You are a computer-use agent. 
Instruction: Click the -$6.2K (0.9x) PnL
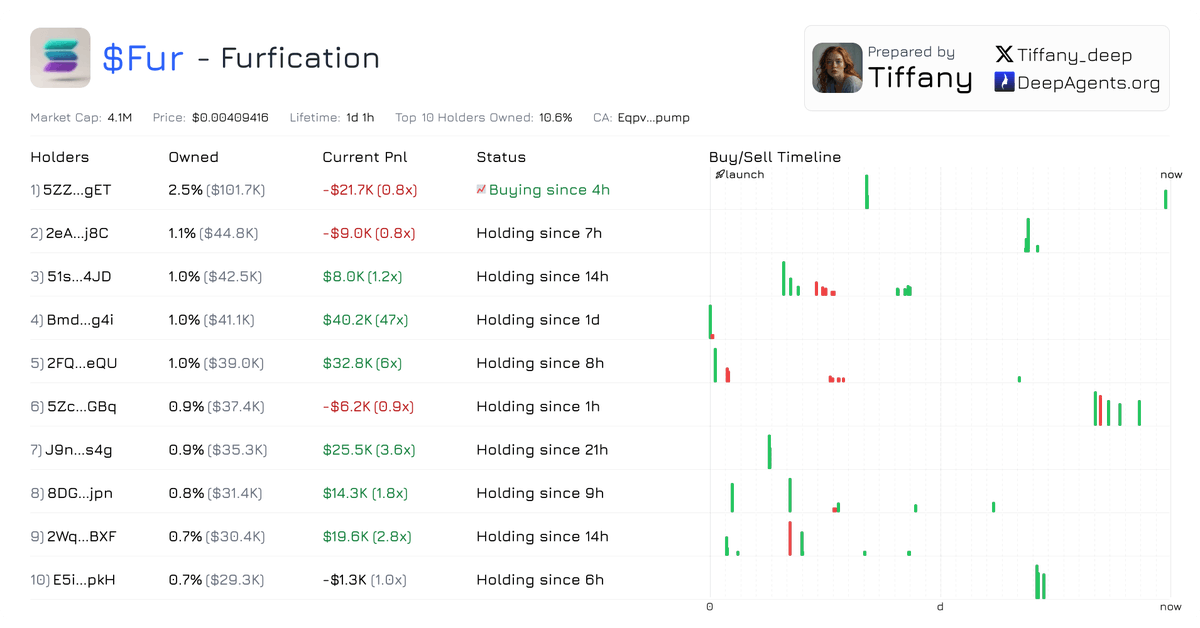click(367, 406)
